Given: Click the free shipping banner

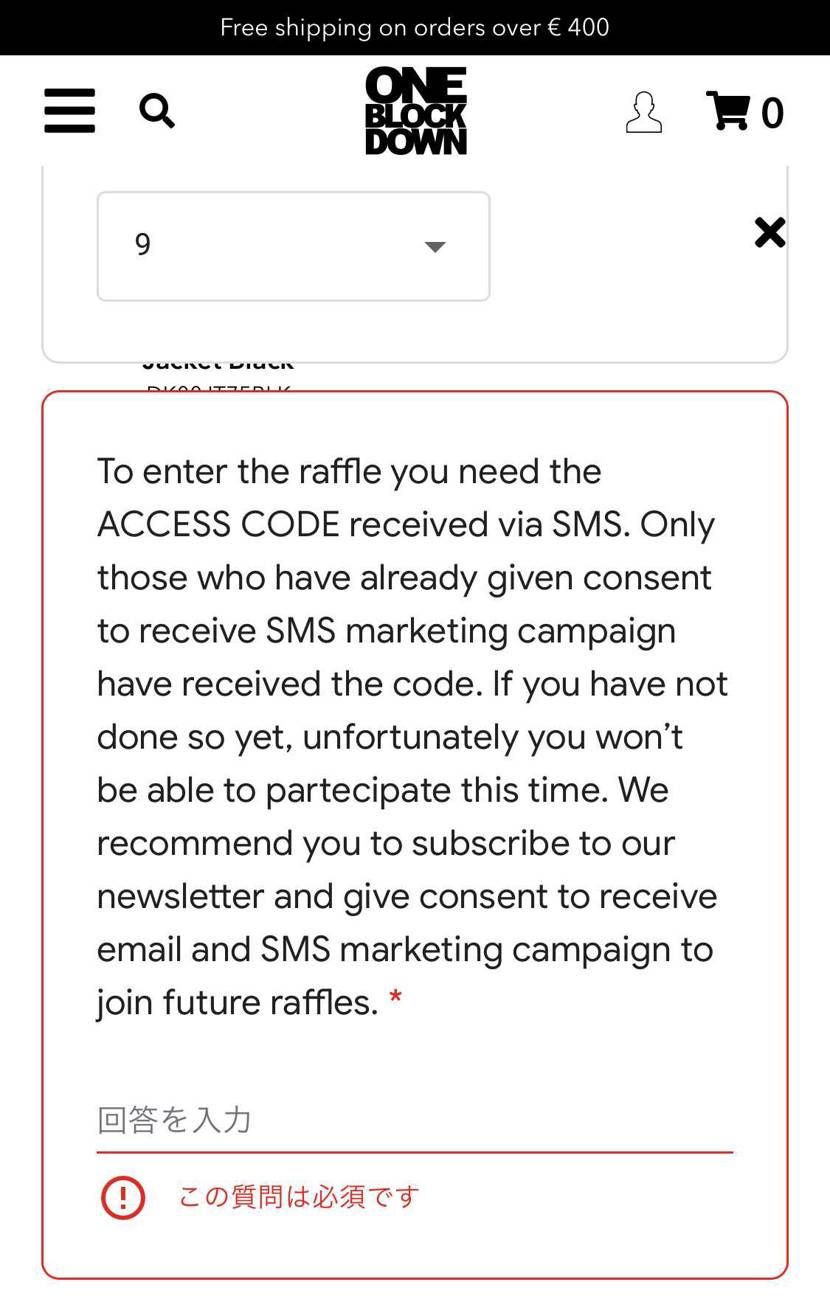Looking at the screenshot, I should [415, 27].
